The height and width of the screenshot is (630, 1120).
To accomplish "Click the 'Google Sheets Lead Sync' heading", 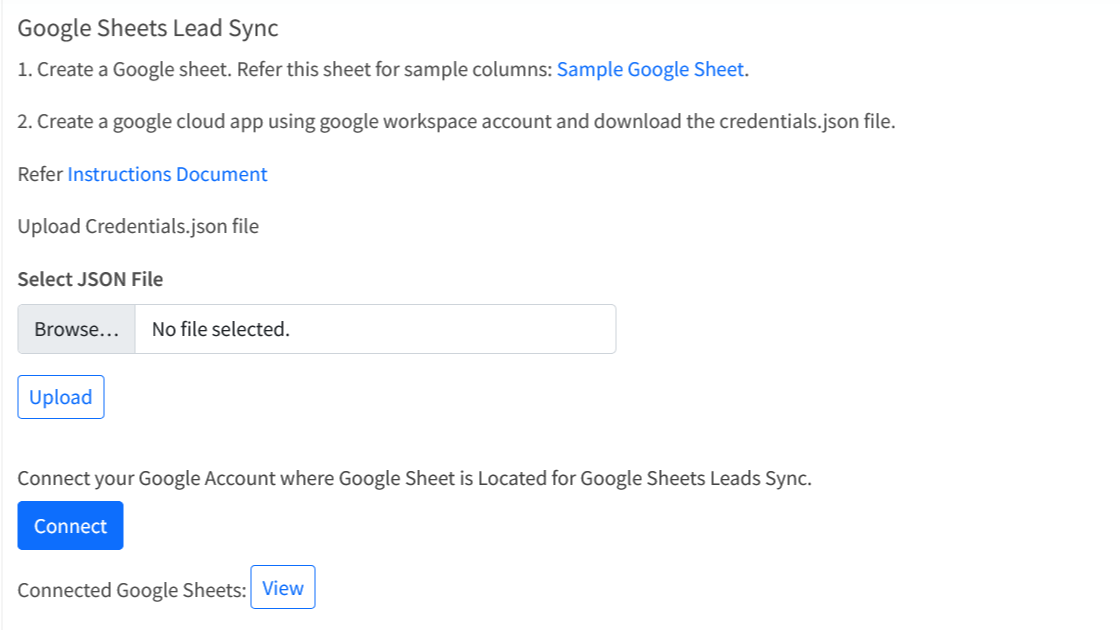I will click(x=148, y=28).
